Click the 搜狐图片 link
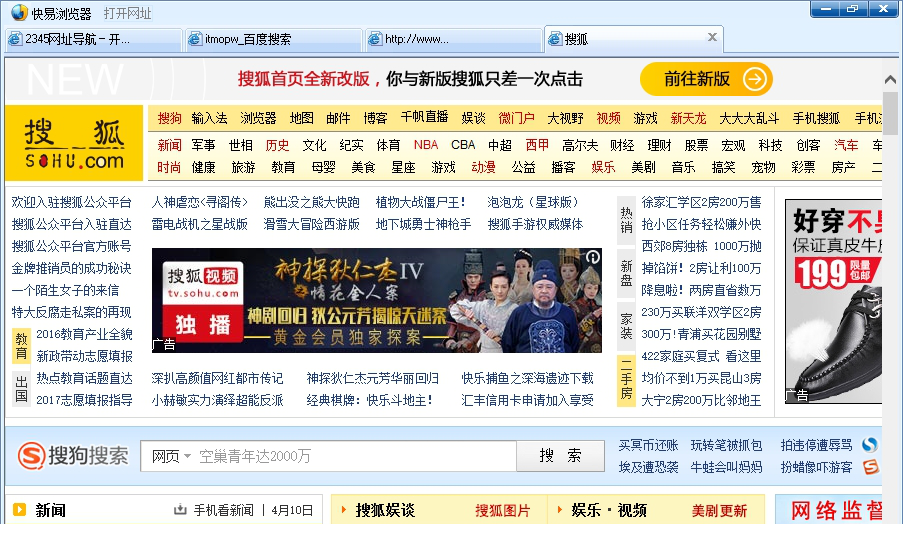 pyautogui.click(x=502, y=511)
